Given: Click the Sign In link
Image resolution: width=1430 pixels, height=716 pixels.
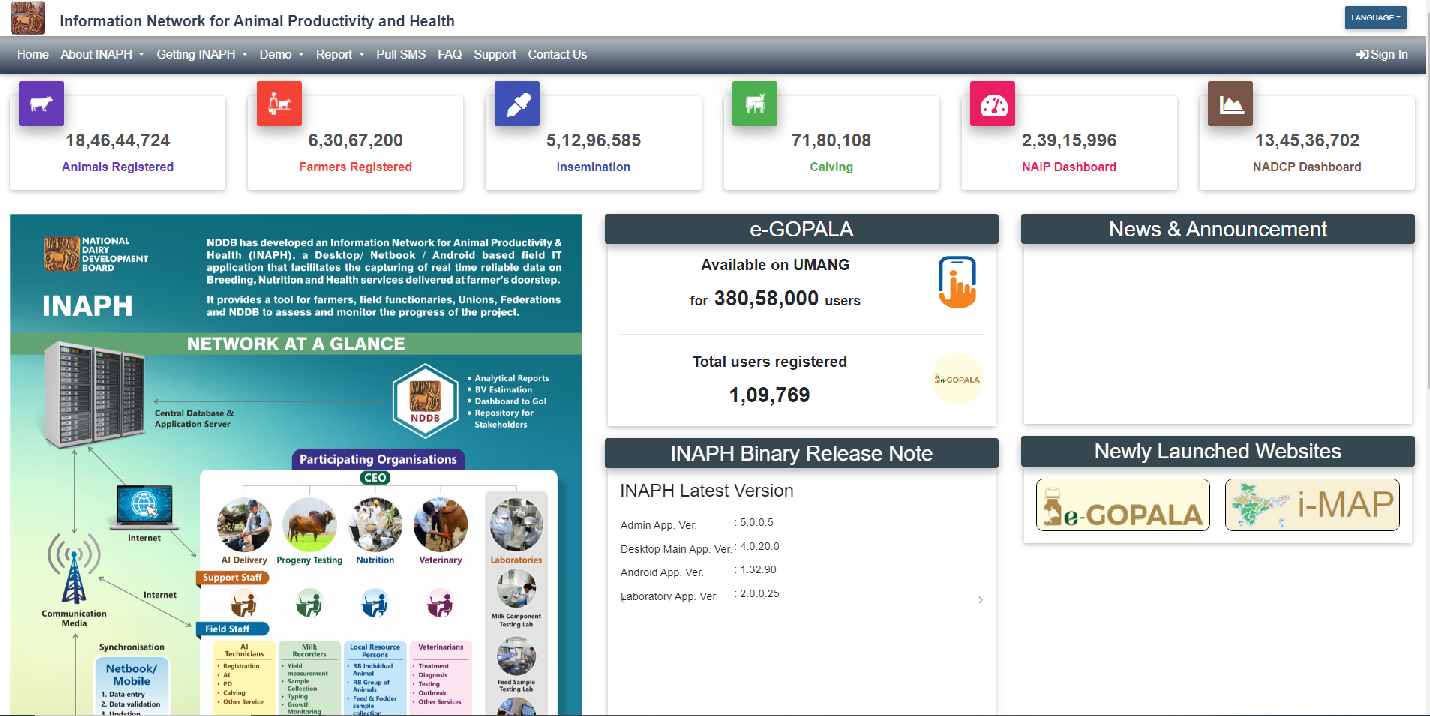Looking at the screenshot, I should pos(1382,55).
